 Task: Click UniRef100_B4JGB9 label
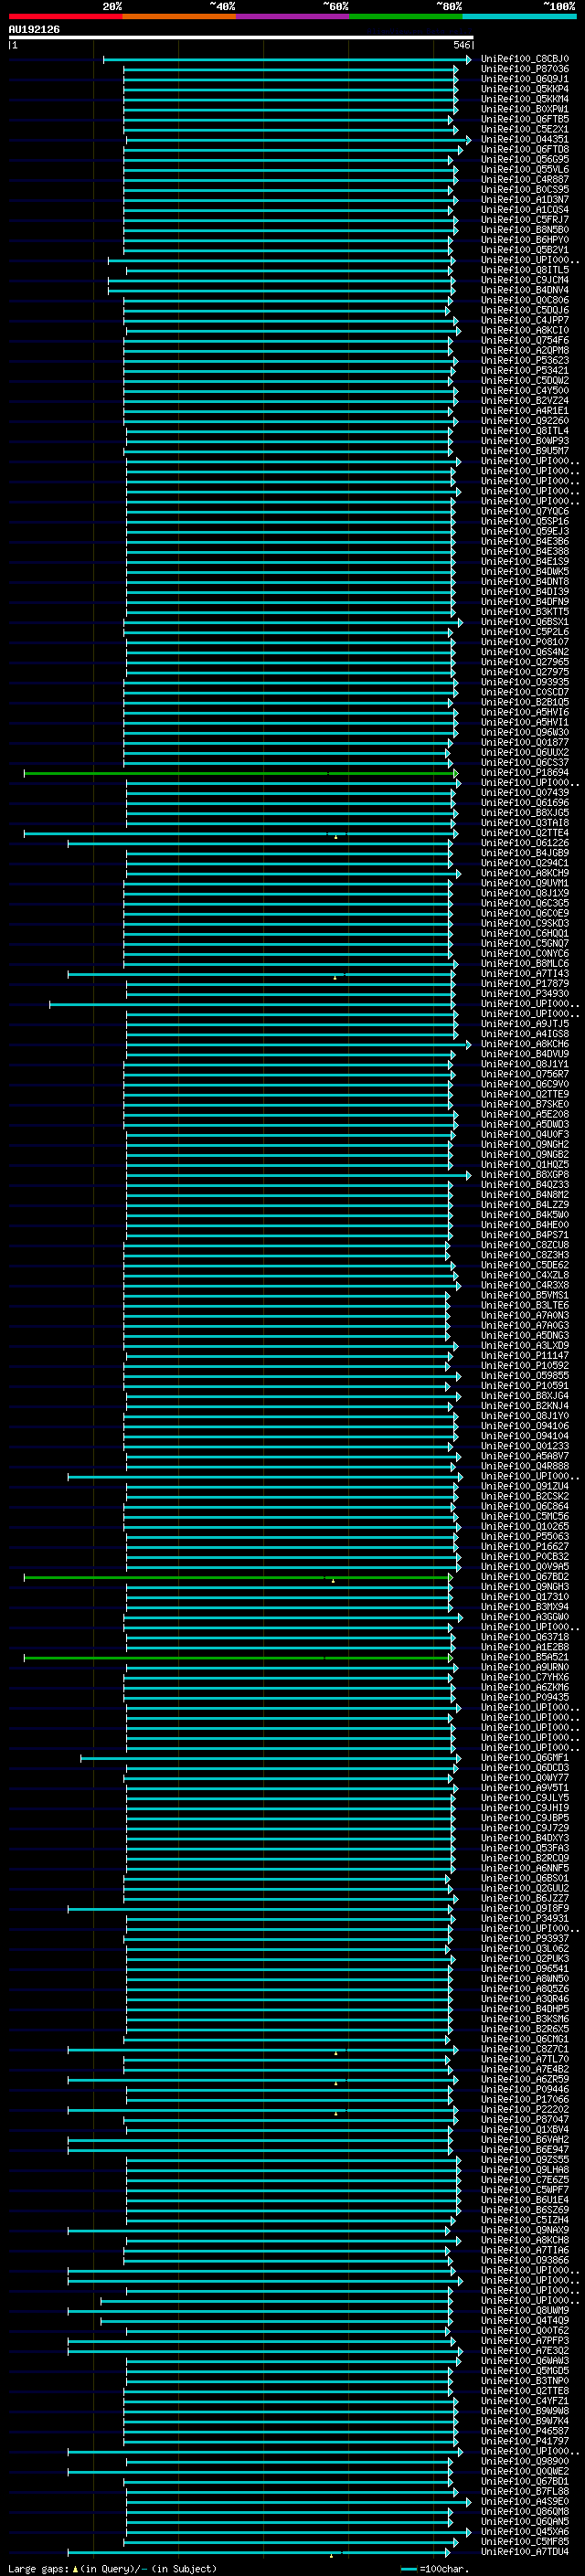coord(524,853)
